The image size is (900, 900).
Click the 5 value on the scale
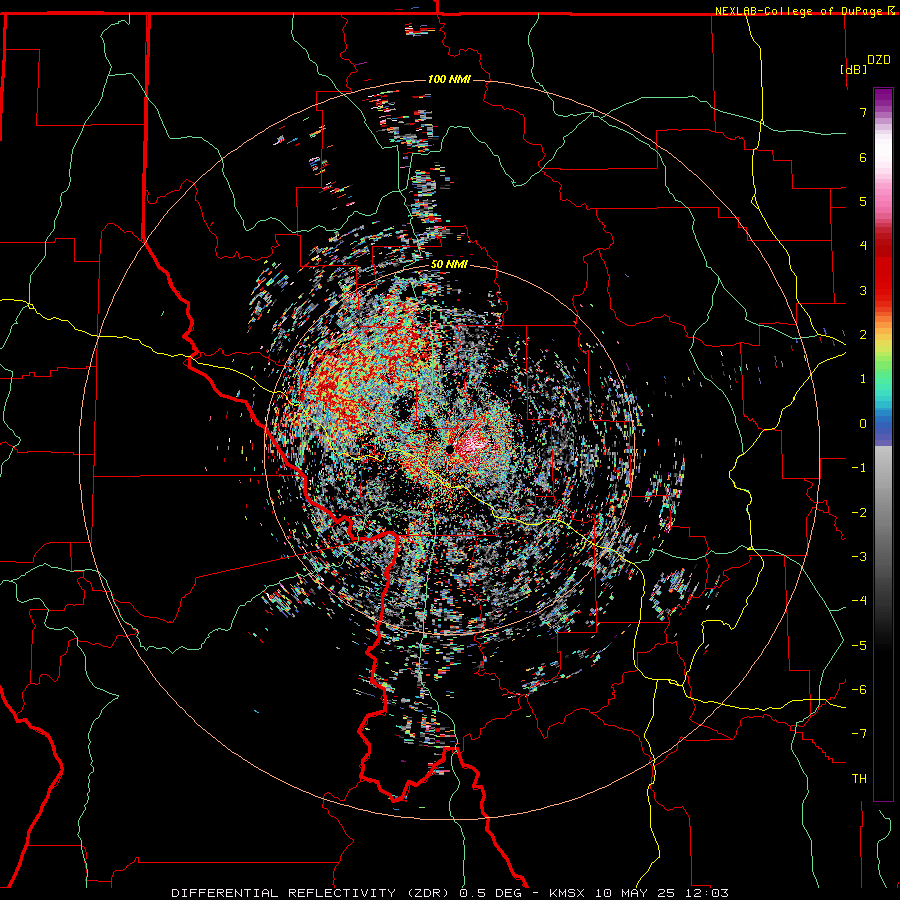tap(863, 201)
